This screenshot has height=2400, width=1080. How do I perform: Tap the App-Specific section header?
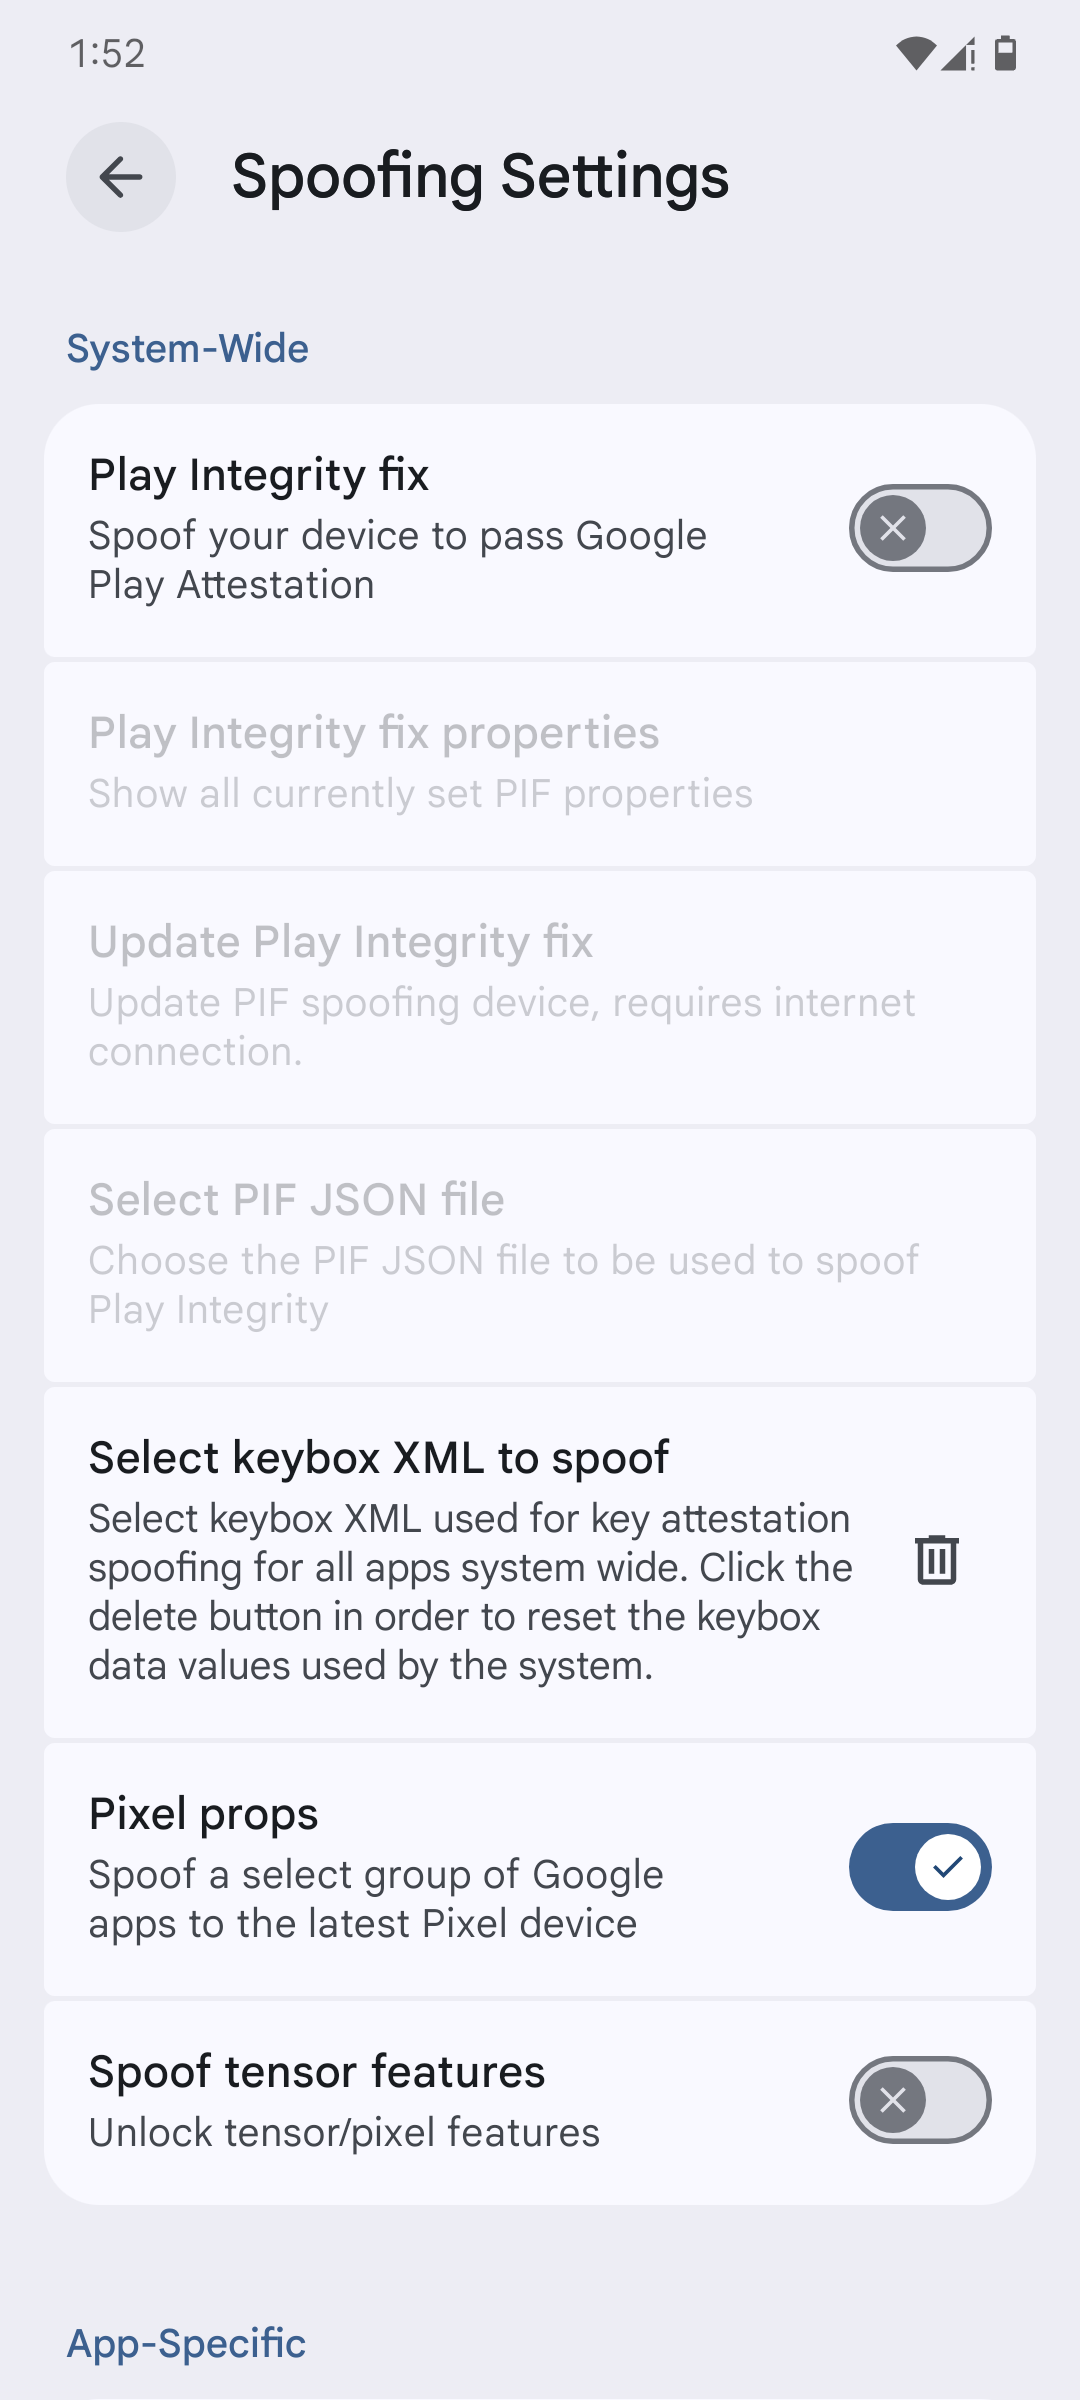click(x=186, y=2343)
